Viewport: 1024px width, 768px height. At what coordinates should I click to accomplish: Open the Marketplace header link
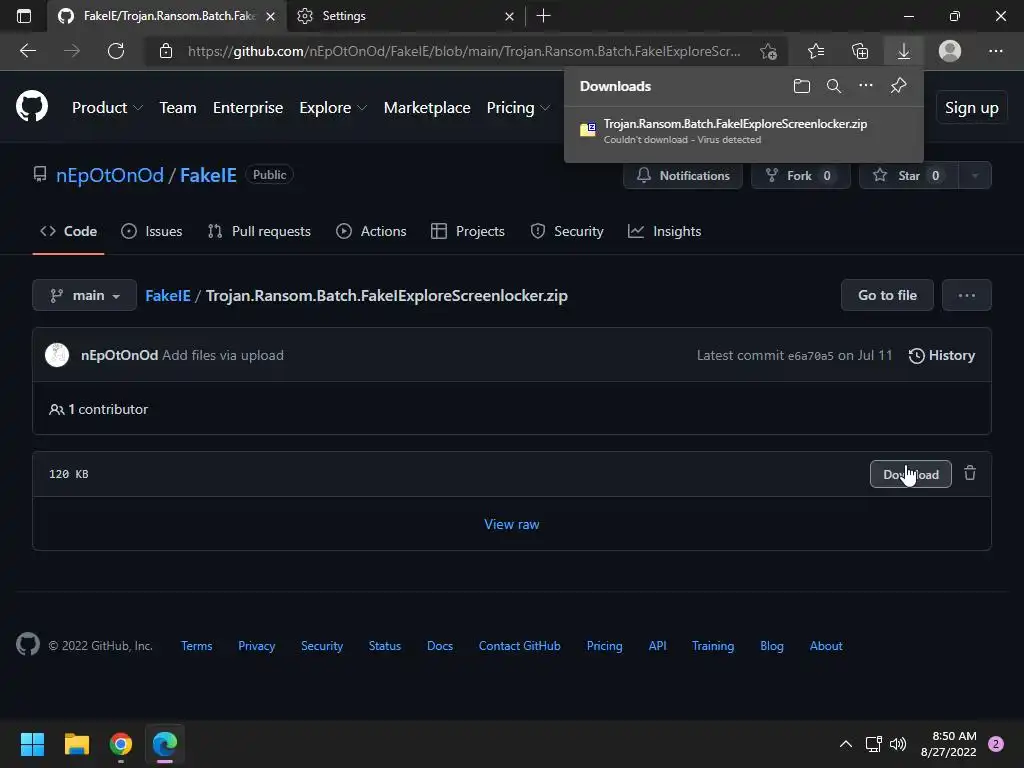(427, 108)
